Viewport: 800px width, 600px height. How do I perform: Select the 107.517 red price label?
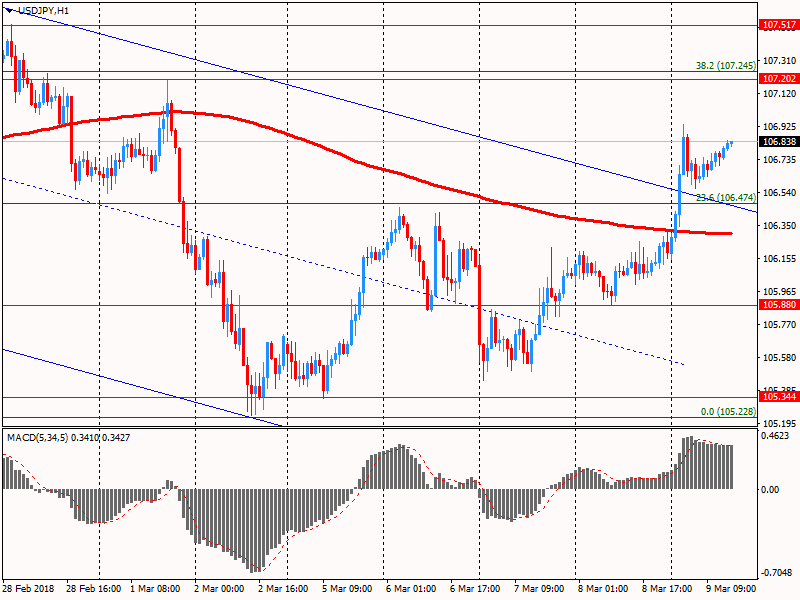779,24
